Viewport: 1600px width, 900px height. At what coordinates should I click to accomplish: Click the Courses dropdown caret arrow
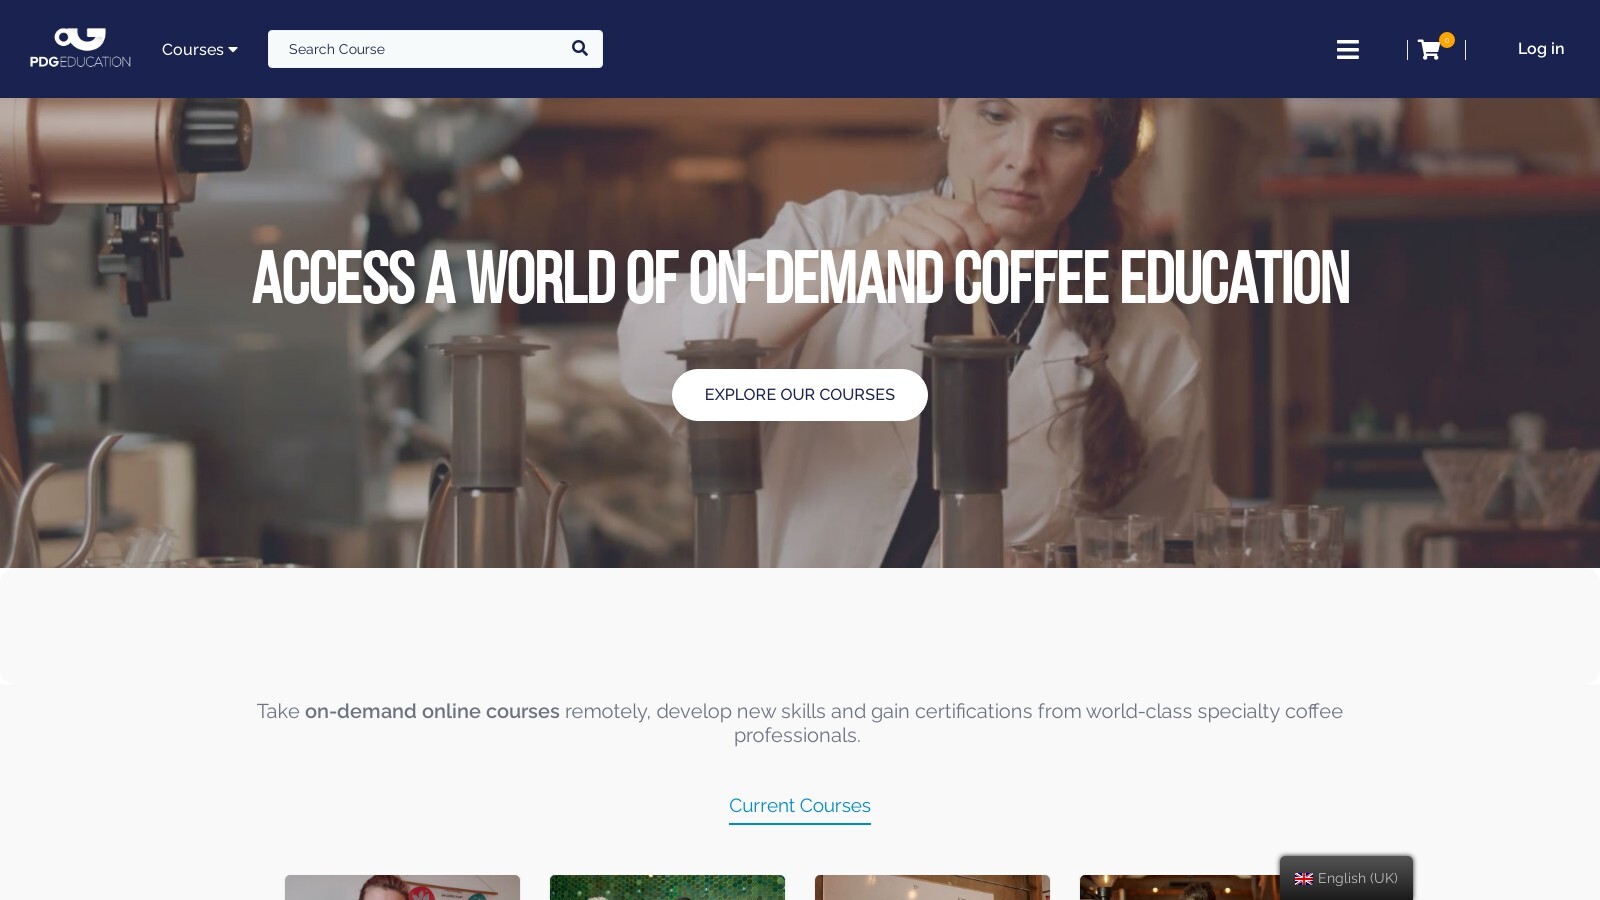coord(233,49)
